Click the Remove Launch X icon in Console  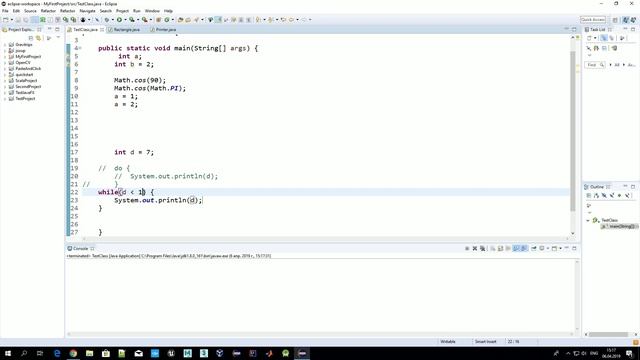pos(475,248)
